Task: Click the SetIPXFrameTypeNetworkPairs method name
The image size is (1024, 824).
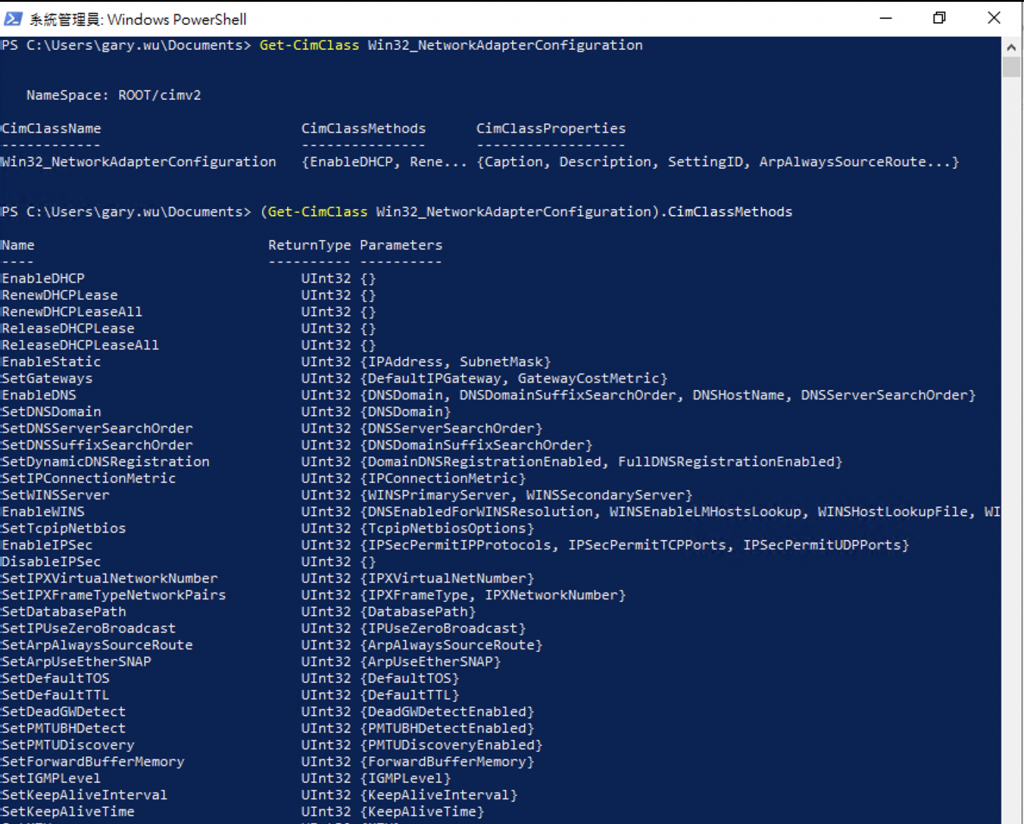Action: point(114,595)
